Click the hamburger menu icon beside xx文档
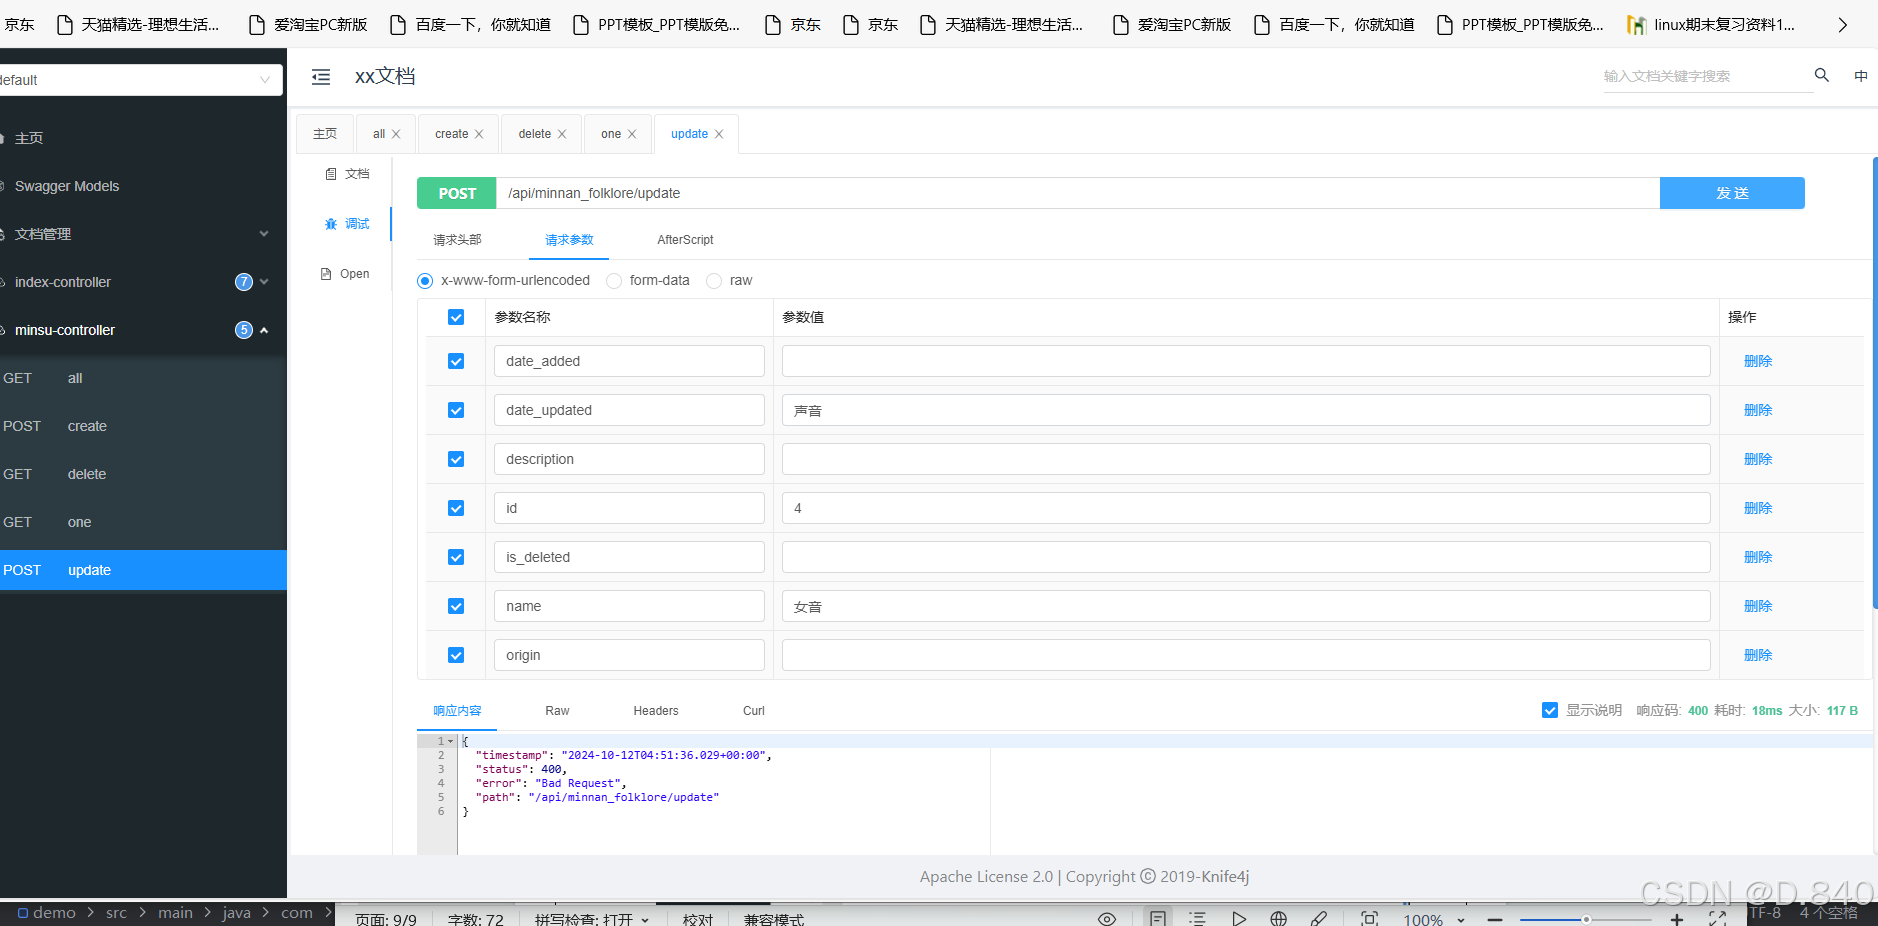 click(x=321, y=76)
